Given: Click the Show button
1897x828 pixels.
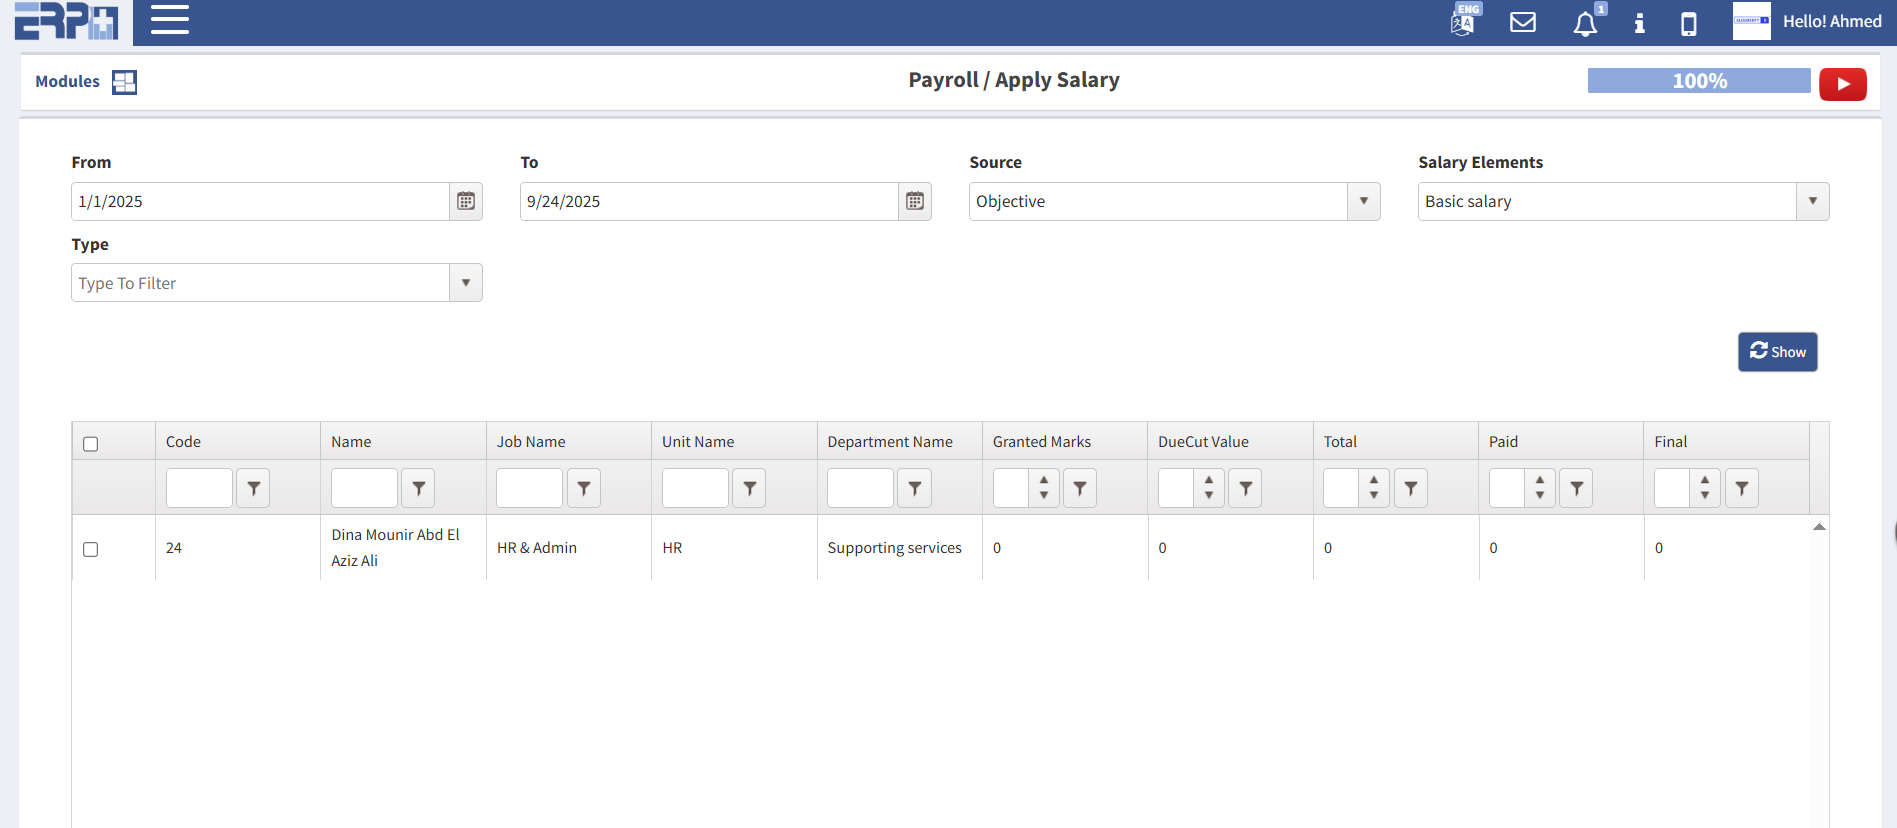Looking at the screenshot, I should coord(1777,352).
